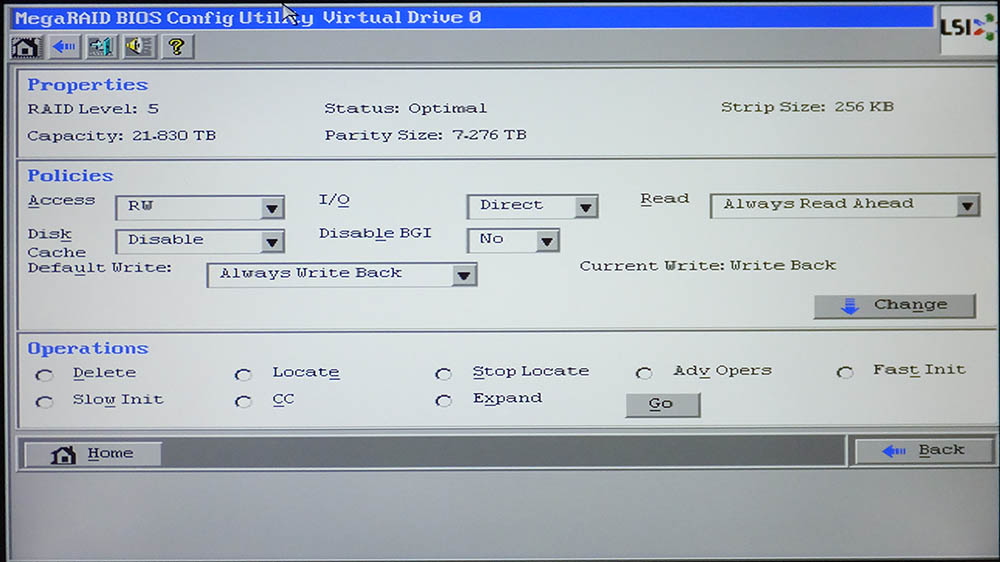Select the Stop Locate radio button

pos(443,374)
